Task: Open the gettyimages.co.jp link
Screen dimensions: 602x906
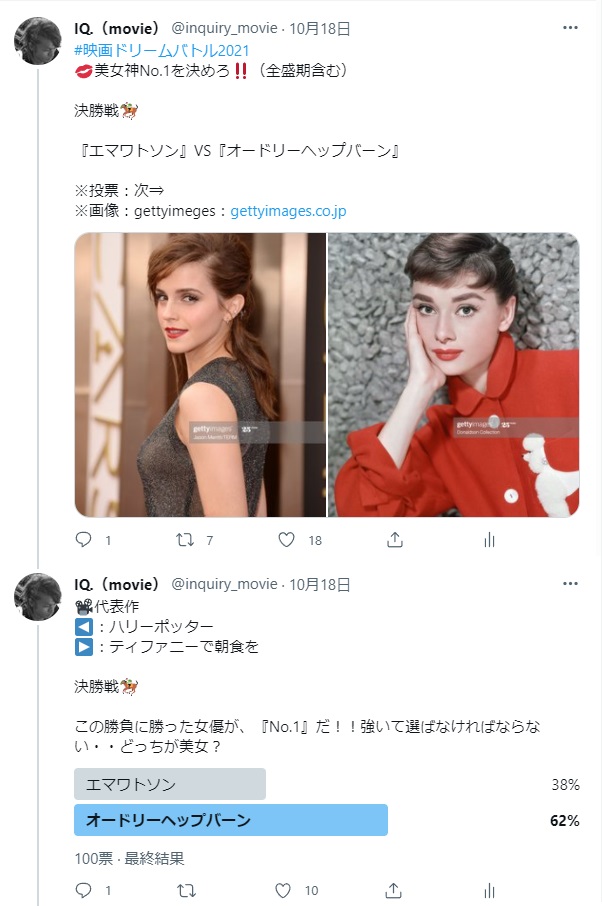Action: point(288,211)
